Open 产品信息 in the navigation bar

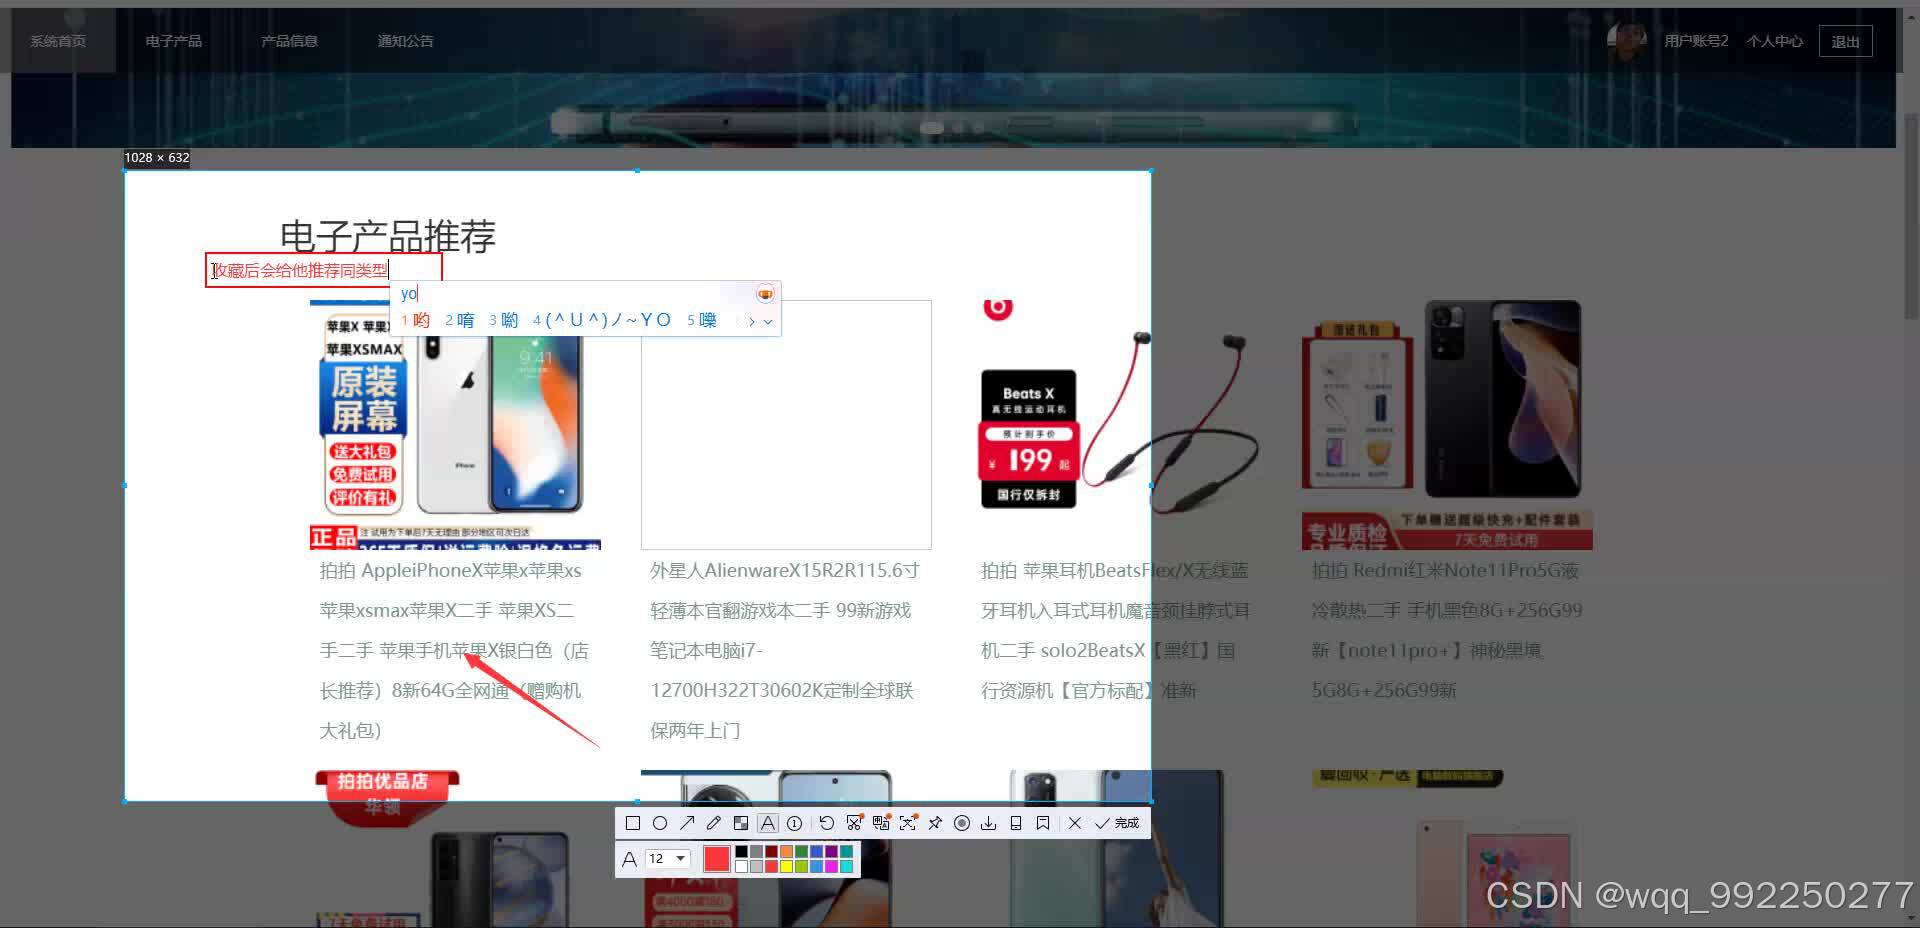290,41
